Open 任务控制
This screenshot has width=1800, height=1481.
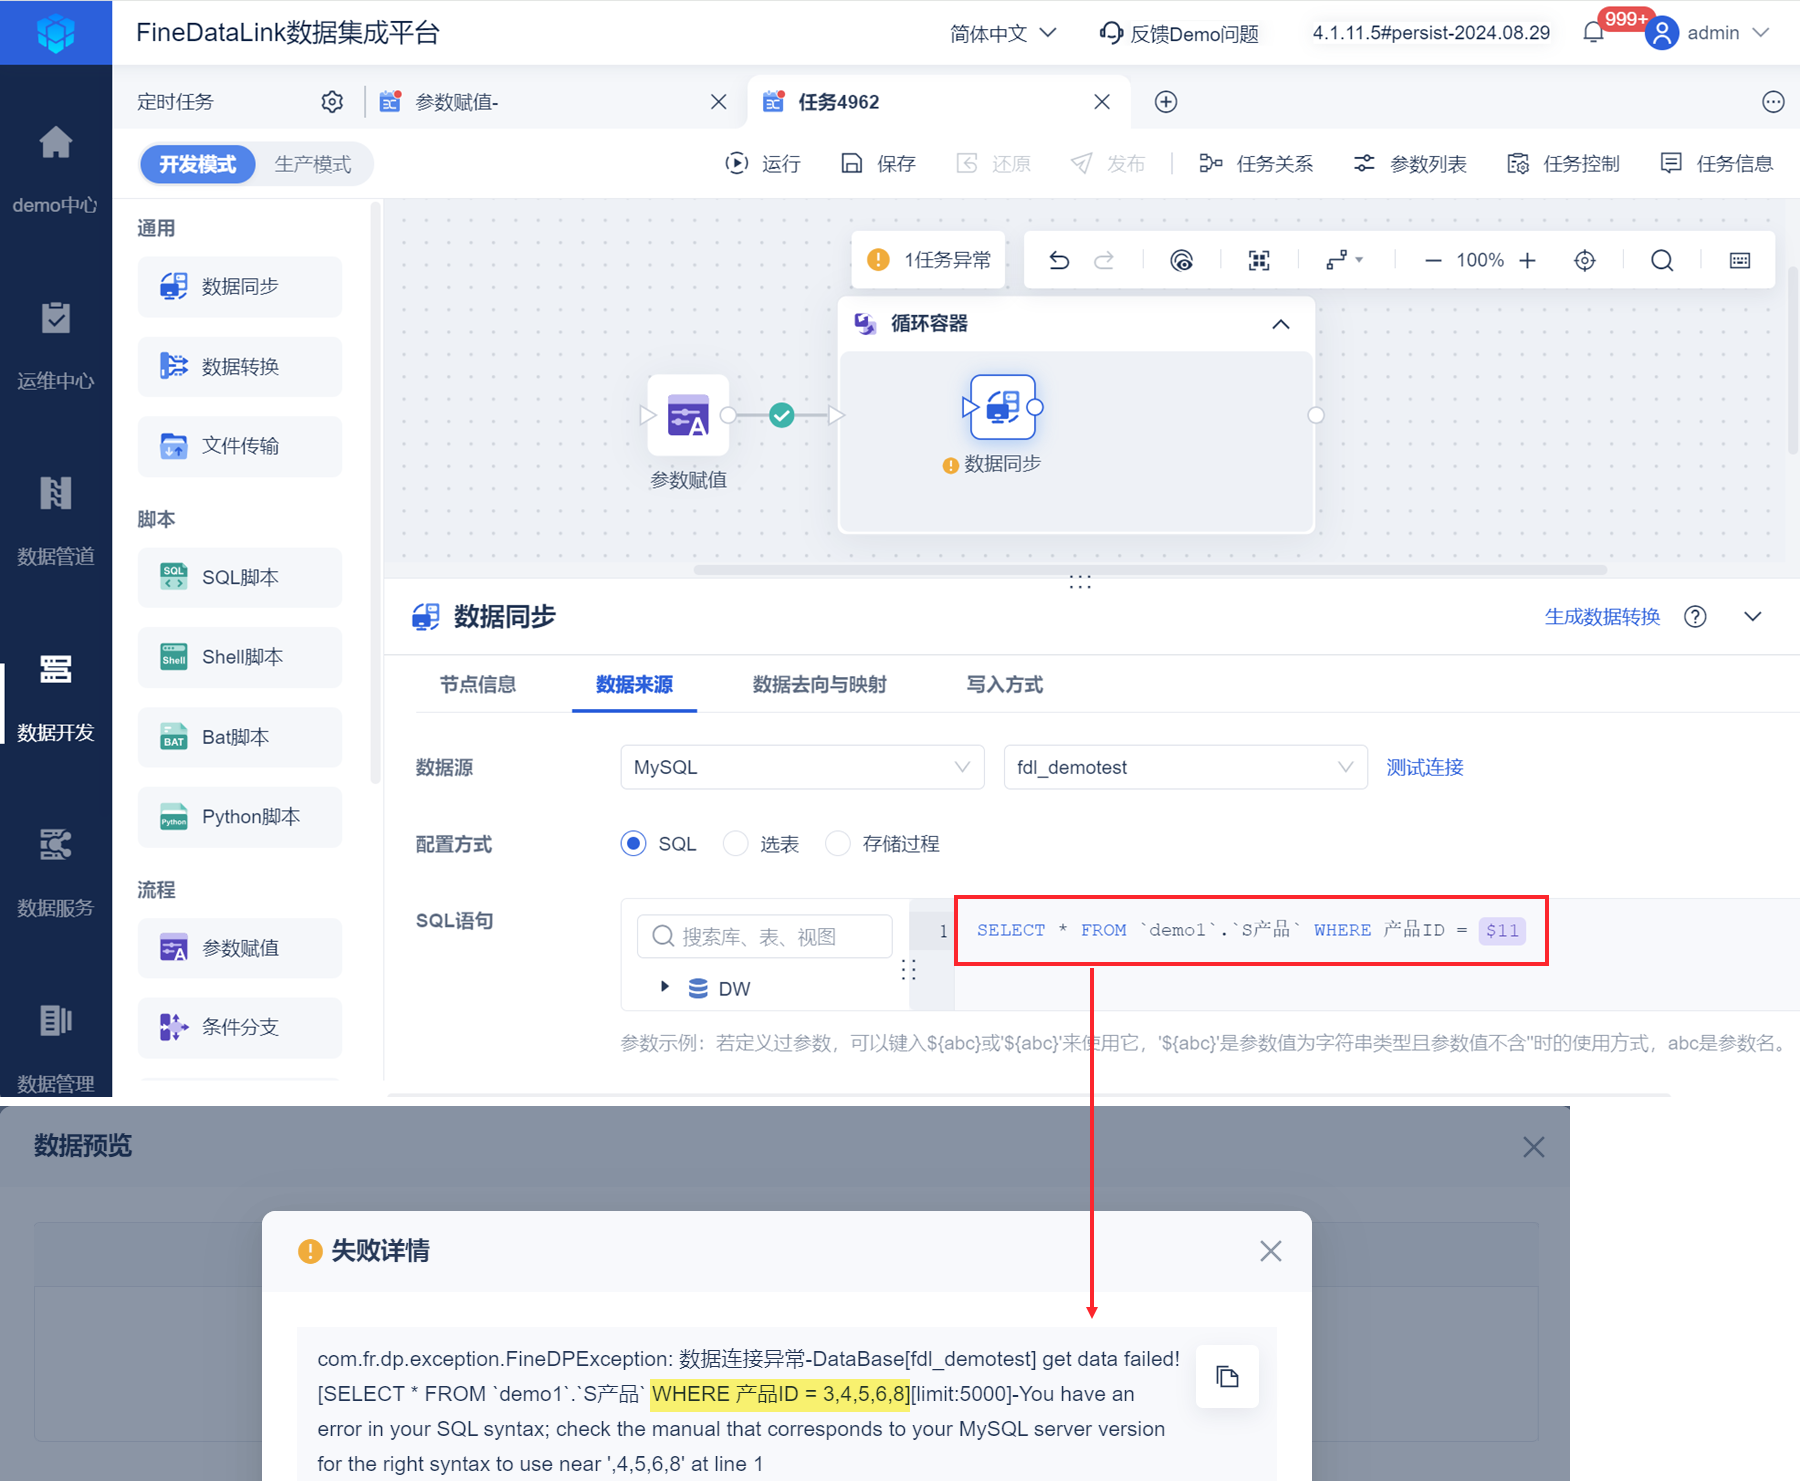pos(1563,164)
